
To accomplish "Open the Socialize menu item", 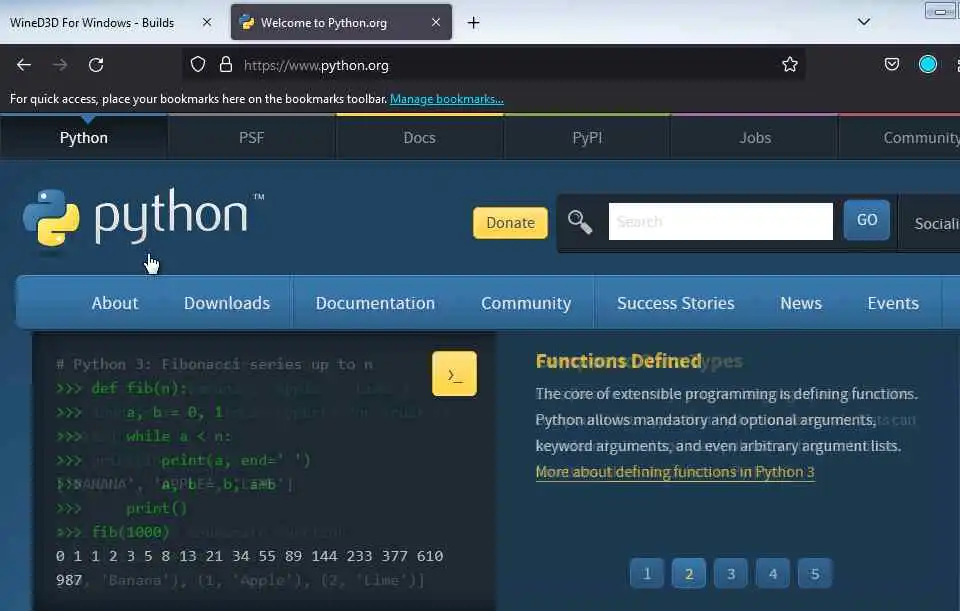I will pos(936,223).
